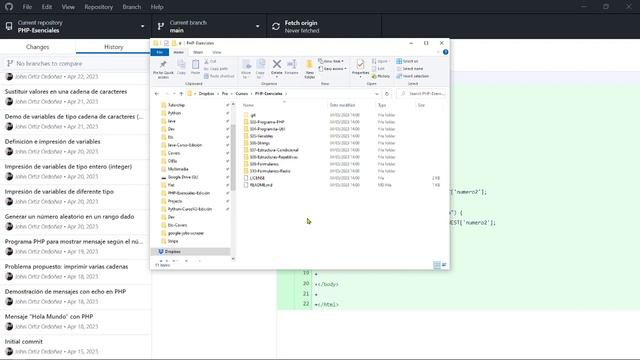Click Select none in Explorer ribbon
This screenshot has width=640, height=360.
(410, 69)
